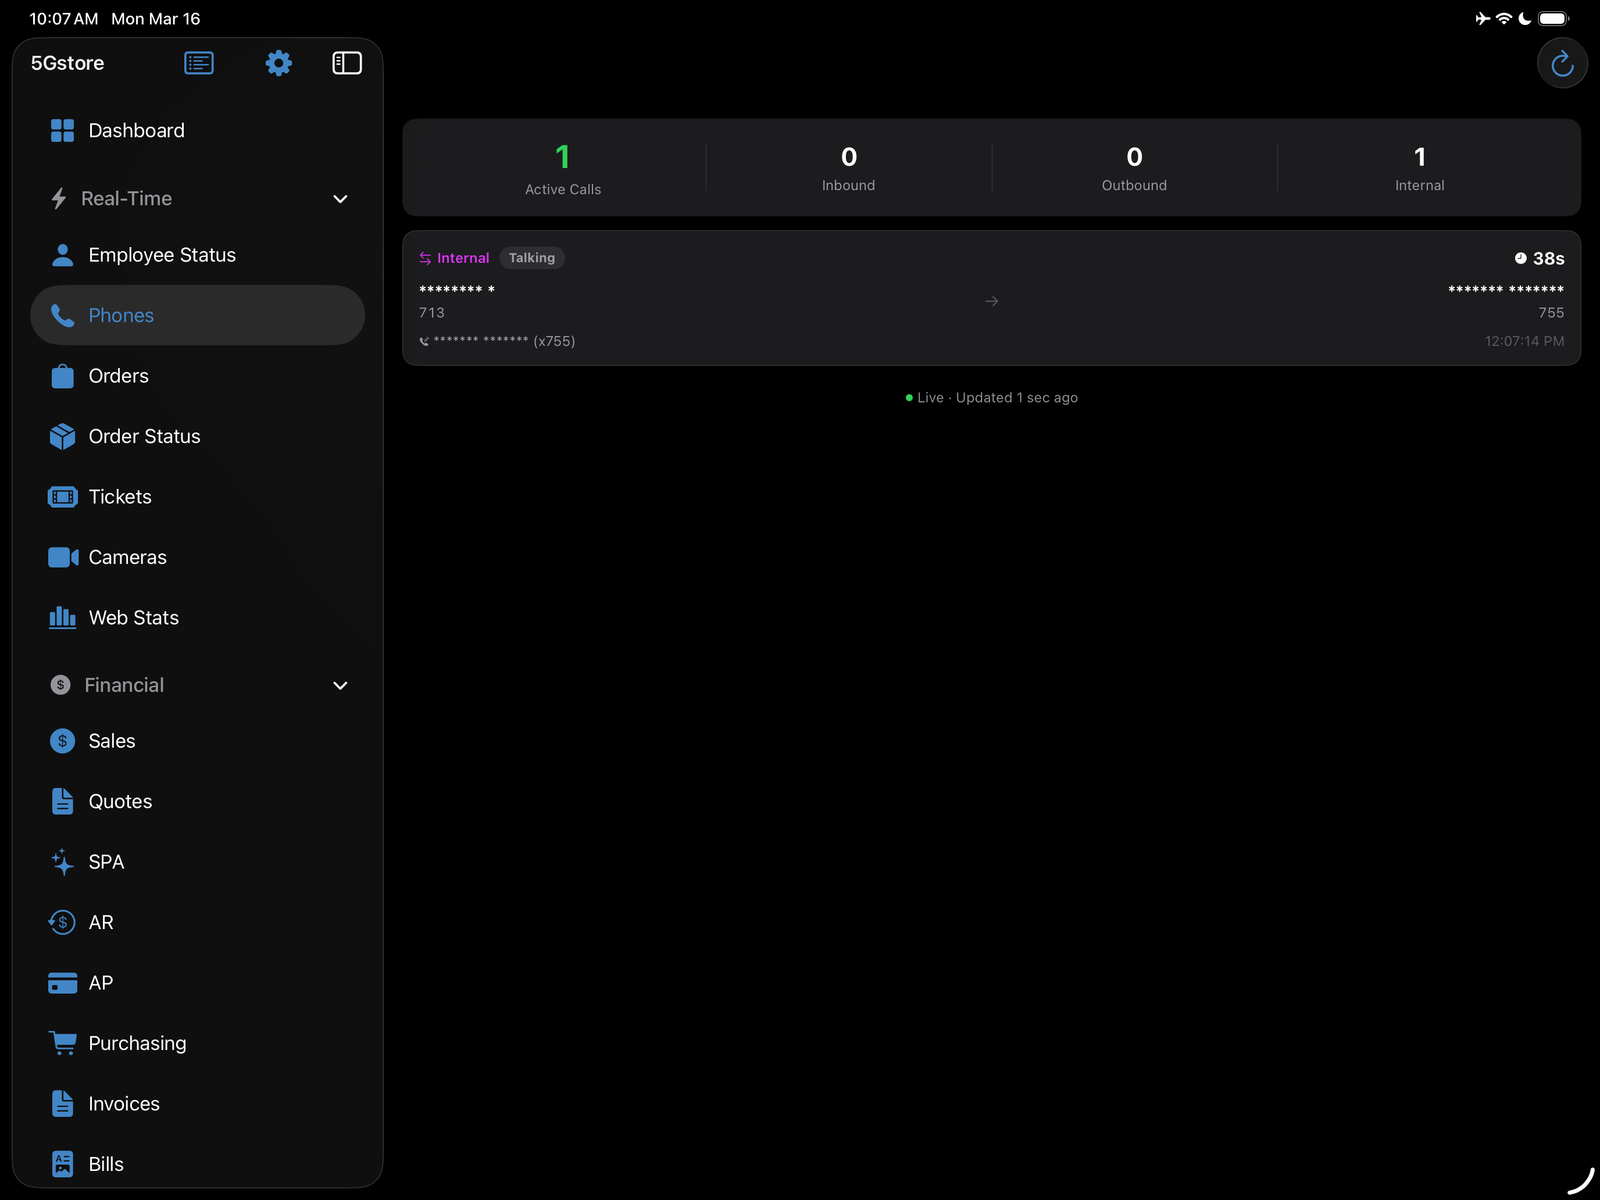
Task: Collapse the Real-Time section
Action: point(340,198)
